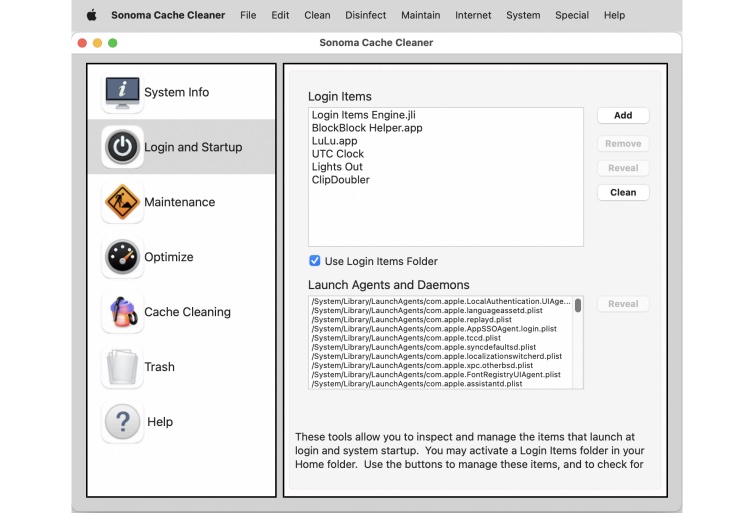Open the Maintain menu in menu bar

coord(420,15)
